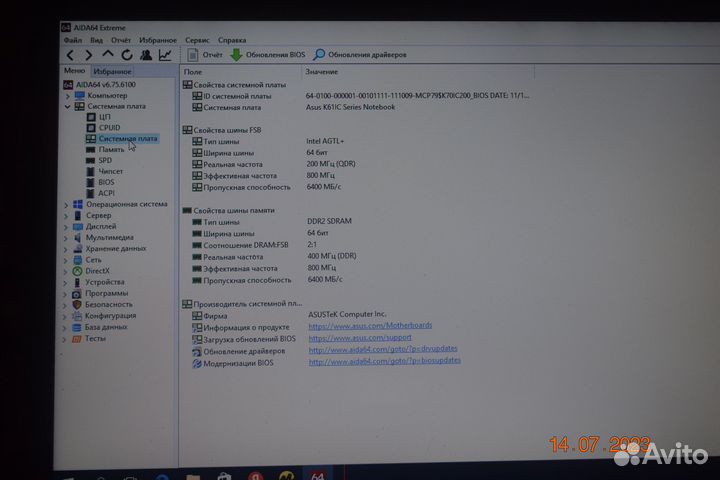
Task: Click the Компьютер monitor icon
Action: tap(79, 96)
